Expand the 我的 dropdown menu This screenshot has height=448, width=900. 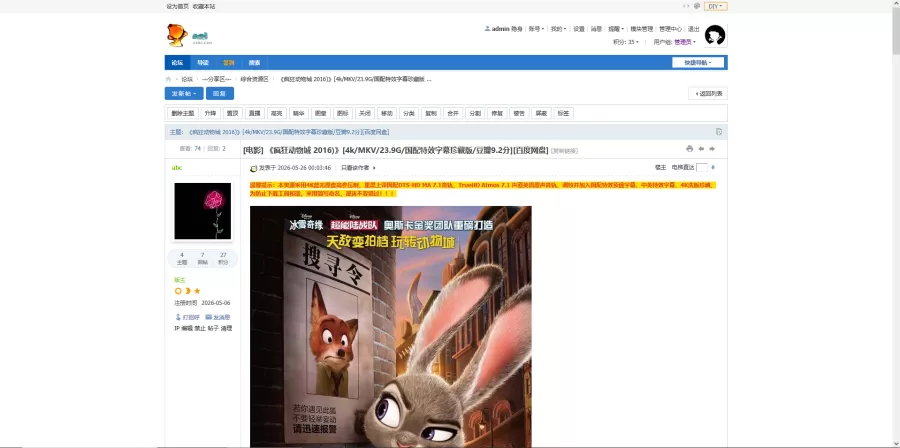click(x=558, y=29)
